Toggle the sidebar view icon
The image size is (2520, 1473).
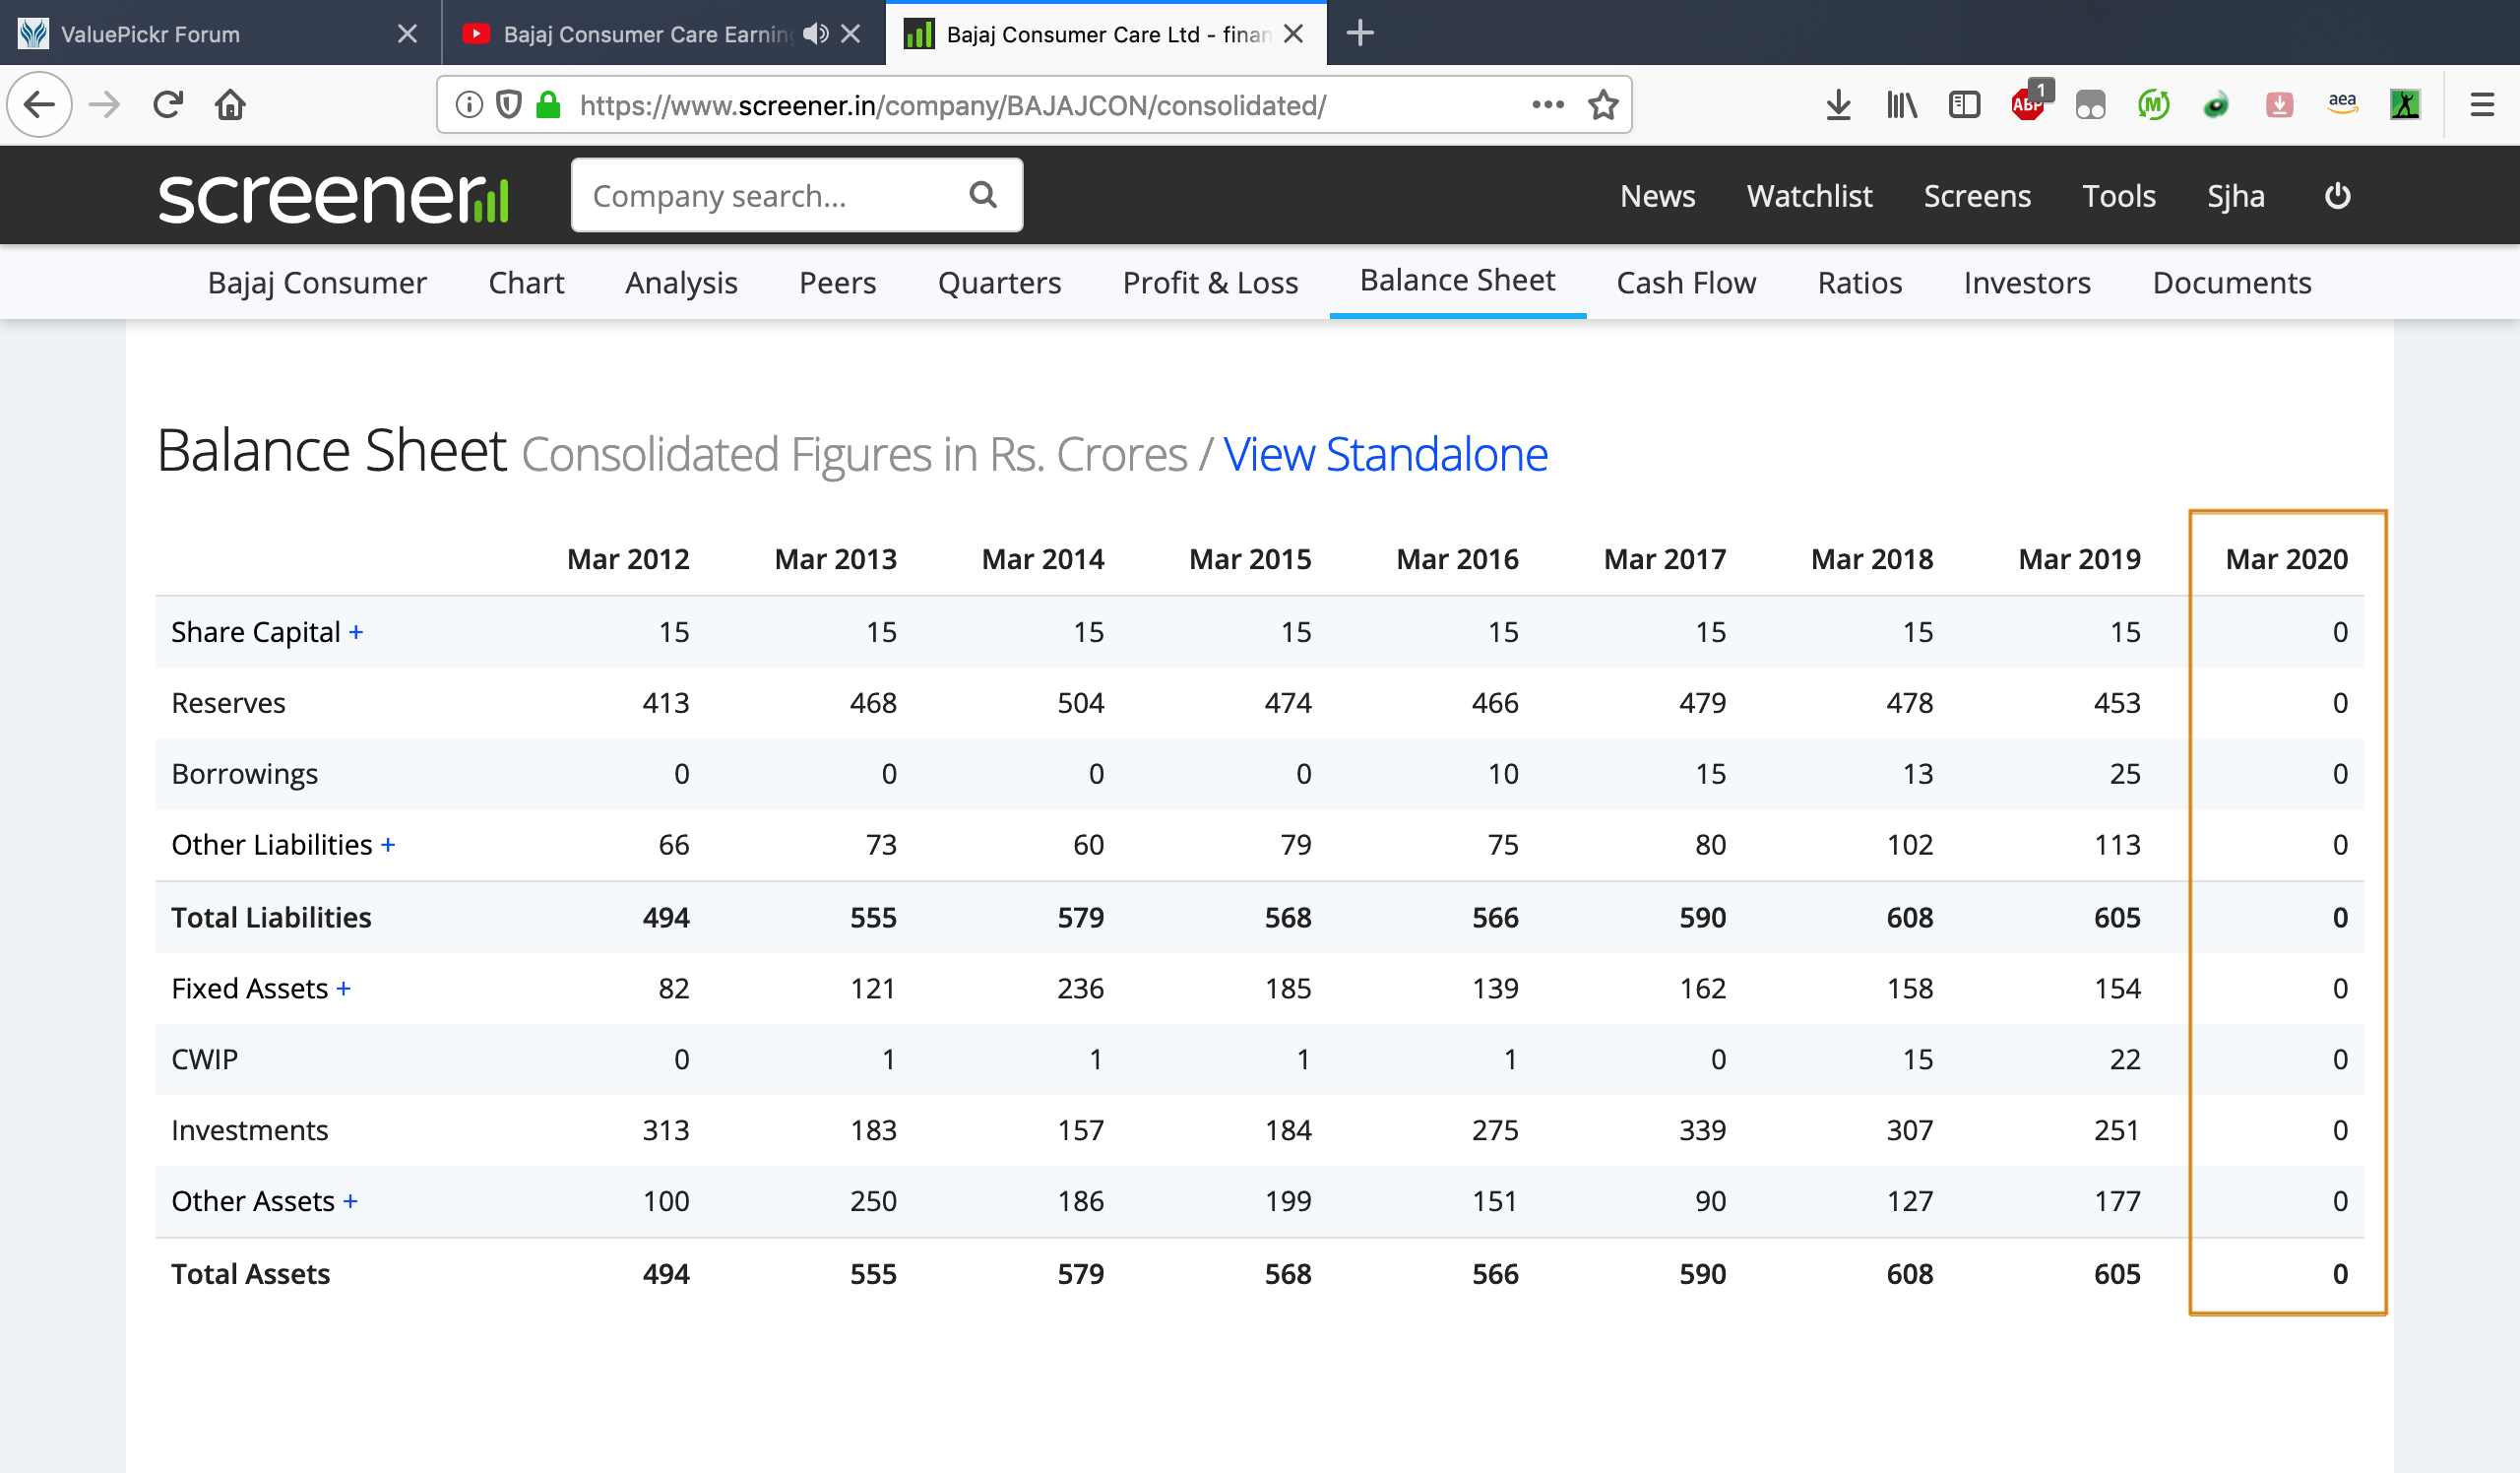pyautogui.click(x=1964, y=105)
